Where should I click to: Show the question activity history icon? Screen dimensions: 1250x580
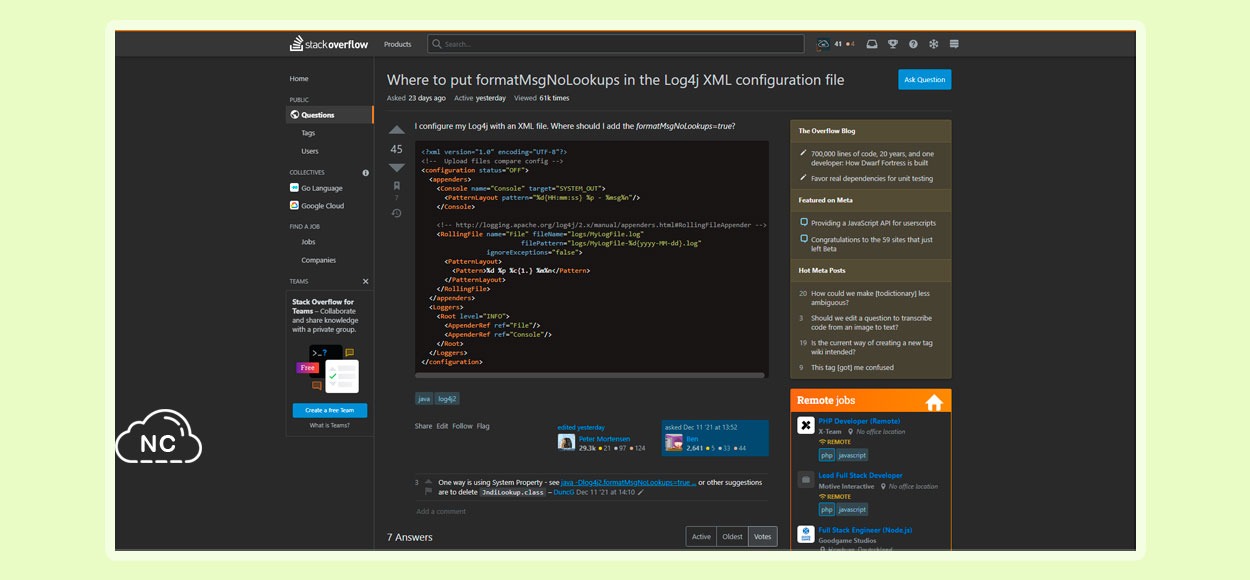coord(397,213)
